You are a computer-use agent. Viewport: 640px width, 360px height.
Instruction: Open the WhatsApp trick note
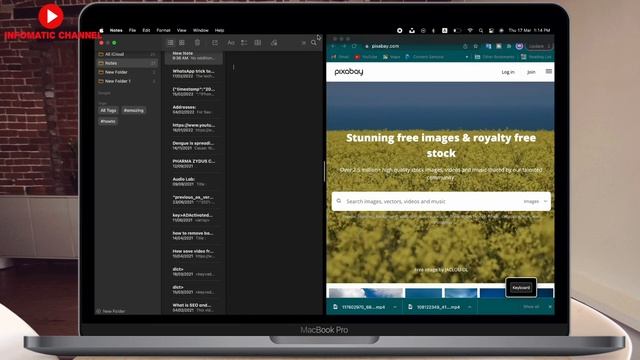pyautogui.click(x=193, y=73)
